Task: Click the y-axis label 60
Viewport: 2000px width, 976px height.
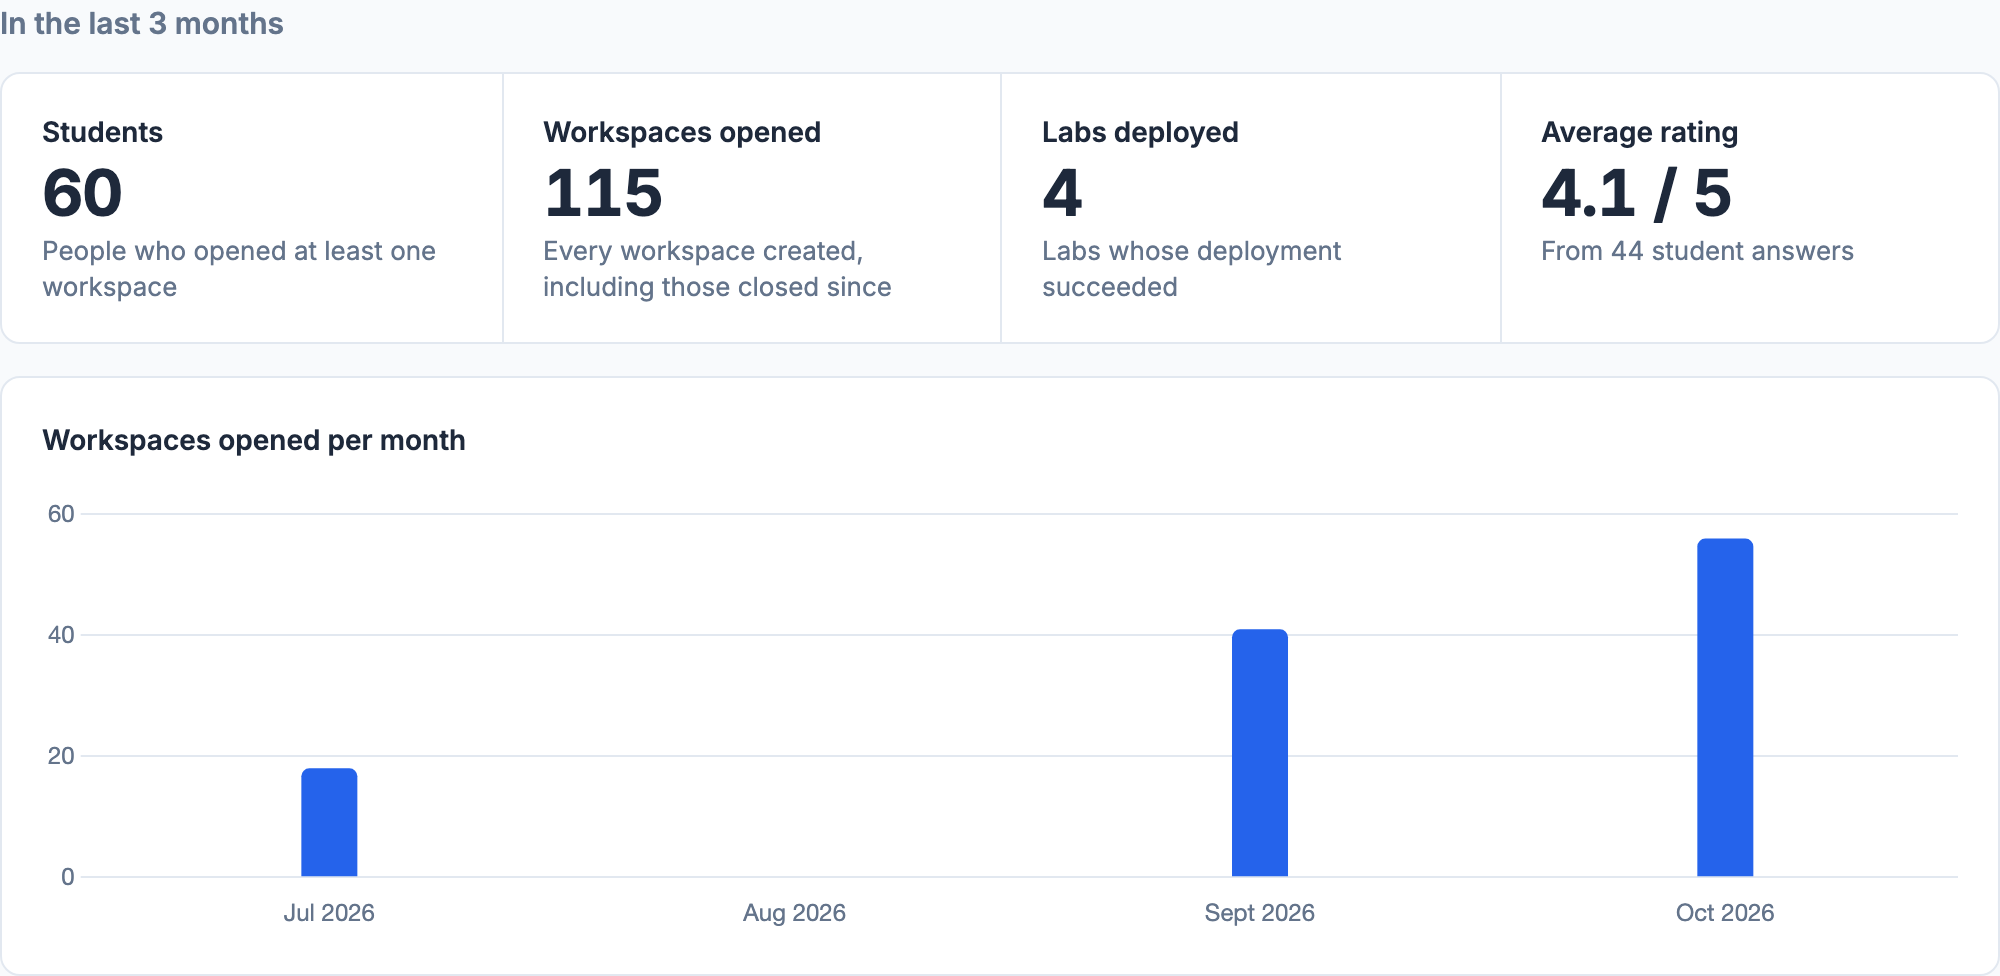Action: coord(61,514)
